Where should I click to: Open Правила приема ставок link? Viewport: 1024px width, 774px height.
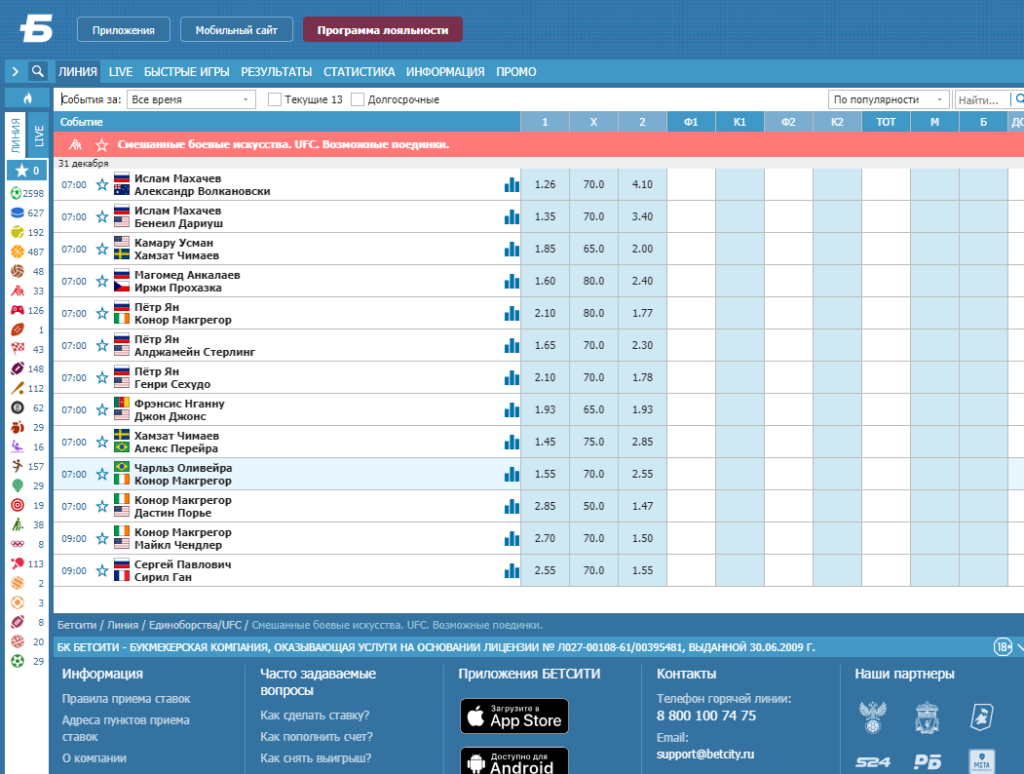[x=126, y=699]
